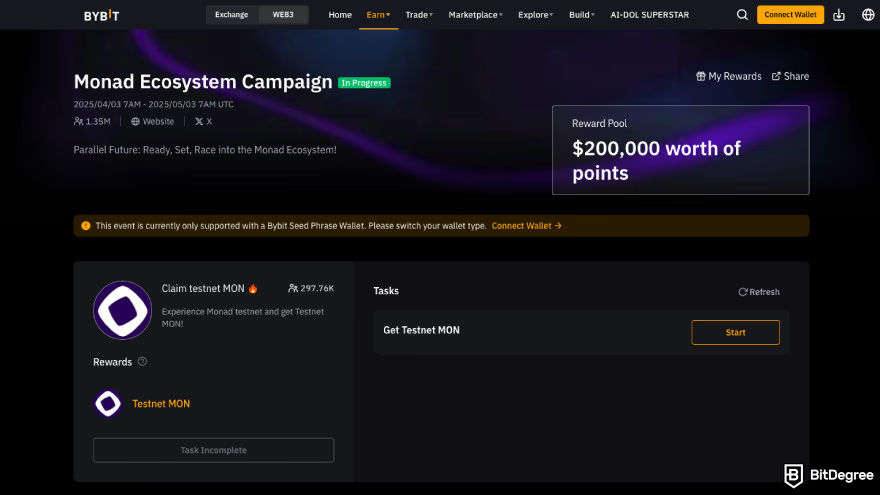This screenshot has width=880, height=495.
Task: Go to the Home menu item
Action: pos(340,15)
